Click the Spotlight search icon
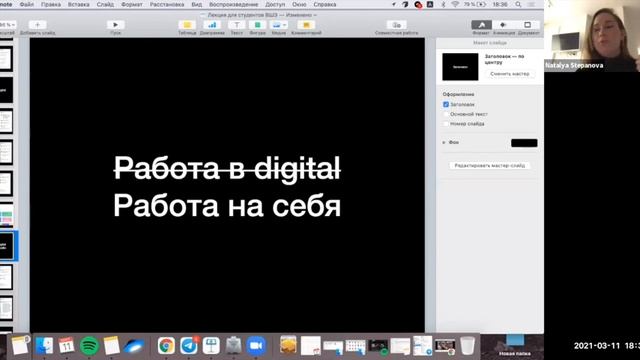This screenshot has height=360, width=640. coord(518,4)
